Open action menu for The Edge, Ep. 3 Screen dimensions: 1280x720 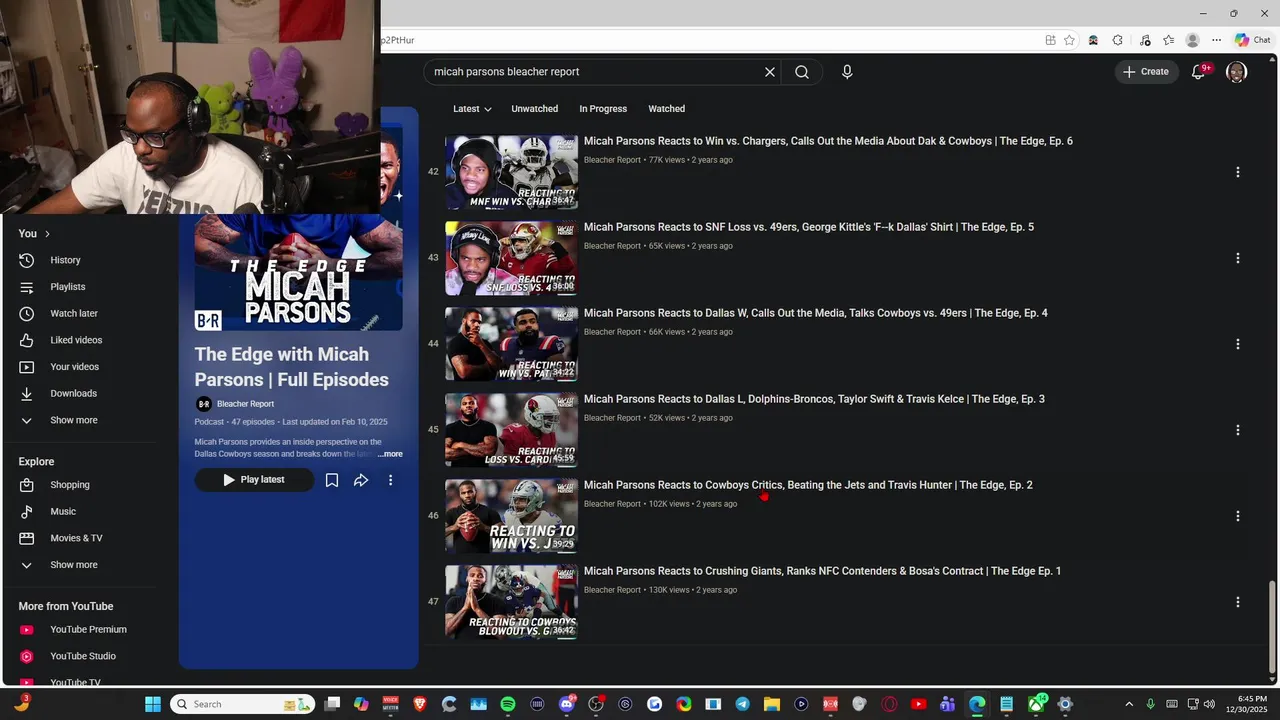coord(1238,430)
